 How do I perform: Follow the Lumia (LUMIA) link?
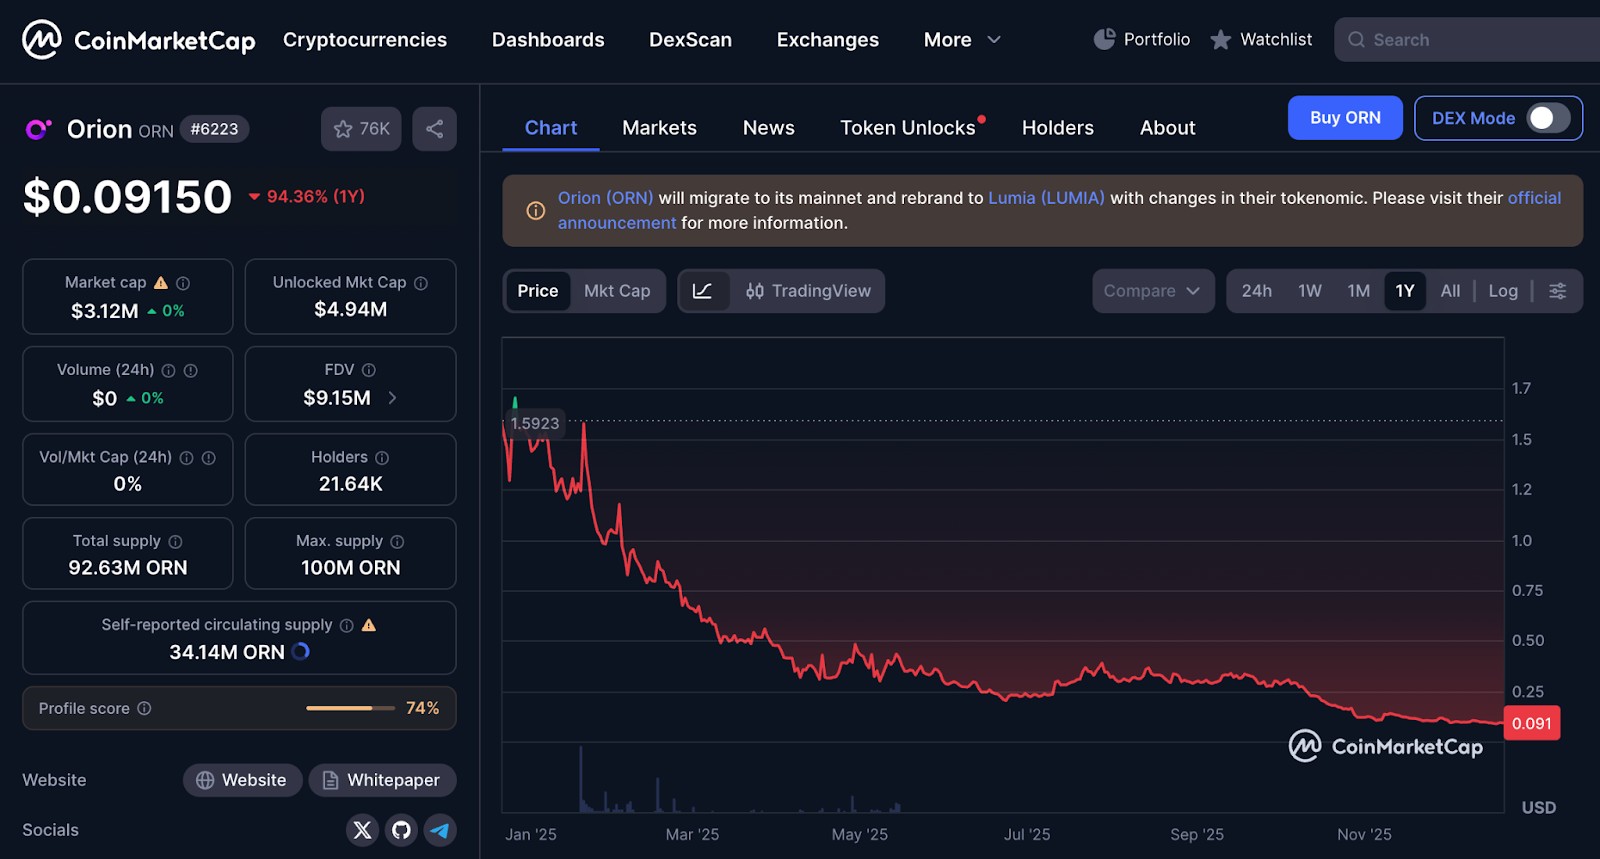[x=1046, y=198]
